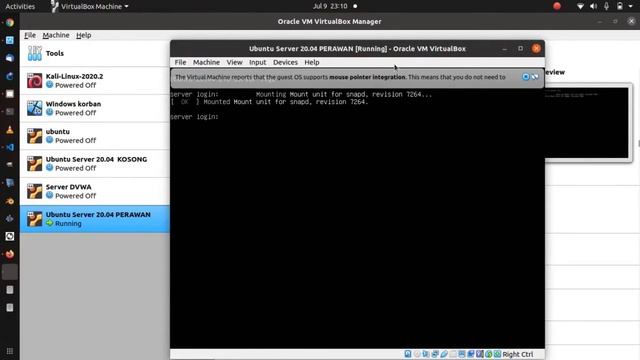Select the Server DVWA machine
Viewport: 640px width, 360px height.
coord(95,191)
